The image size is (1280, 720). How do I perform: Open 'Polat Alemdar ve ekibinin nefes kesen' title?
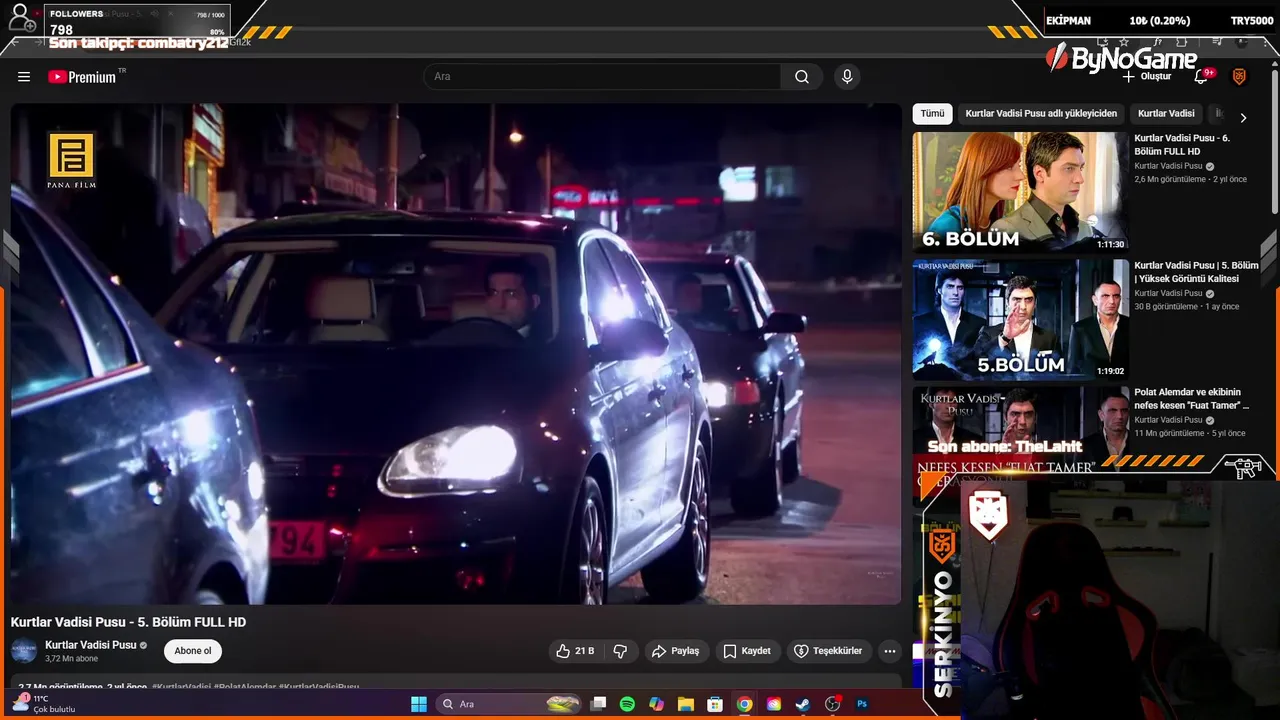pos(1192,399)
